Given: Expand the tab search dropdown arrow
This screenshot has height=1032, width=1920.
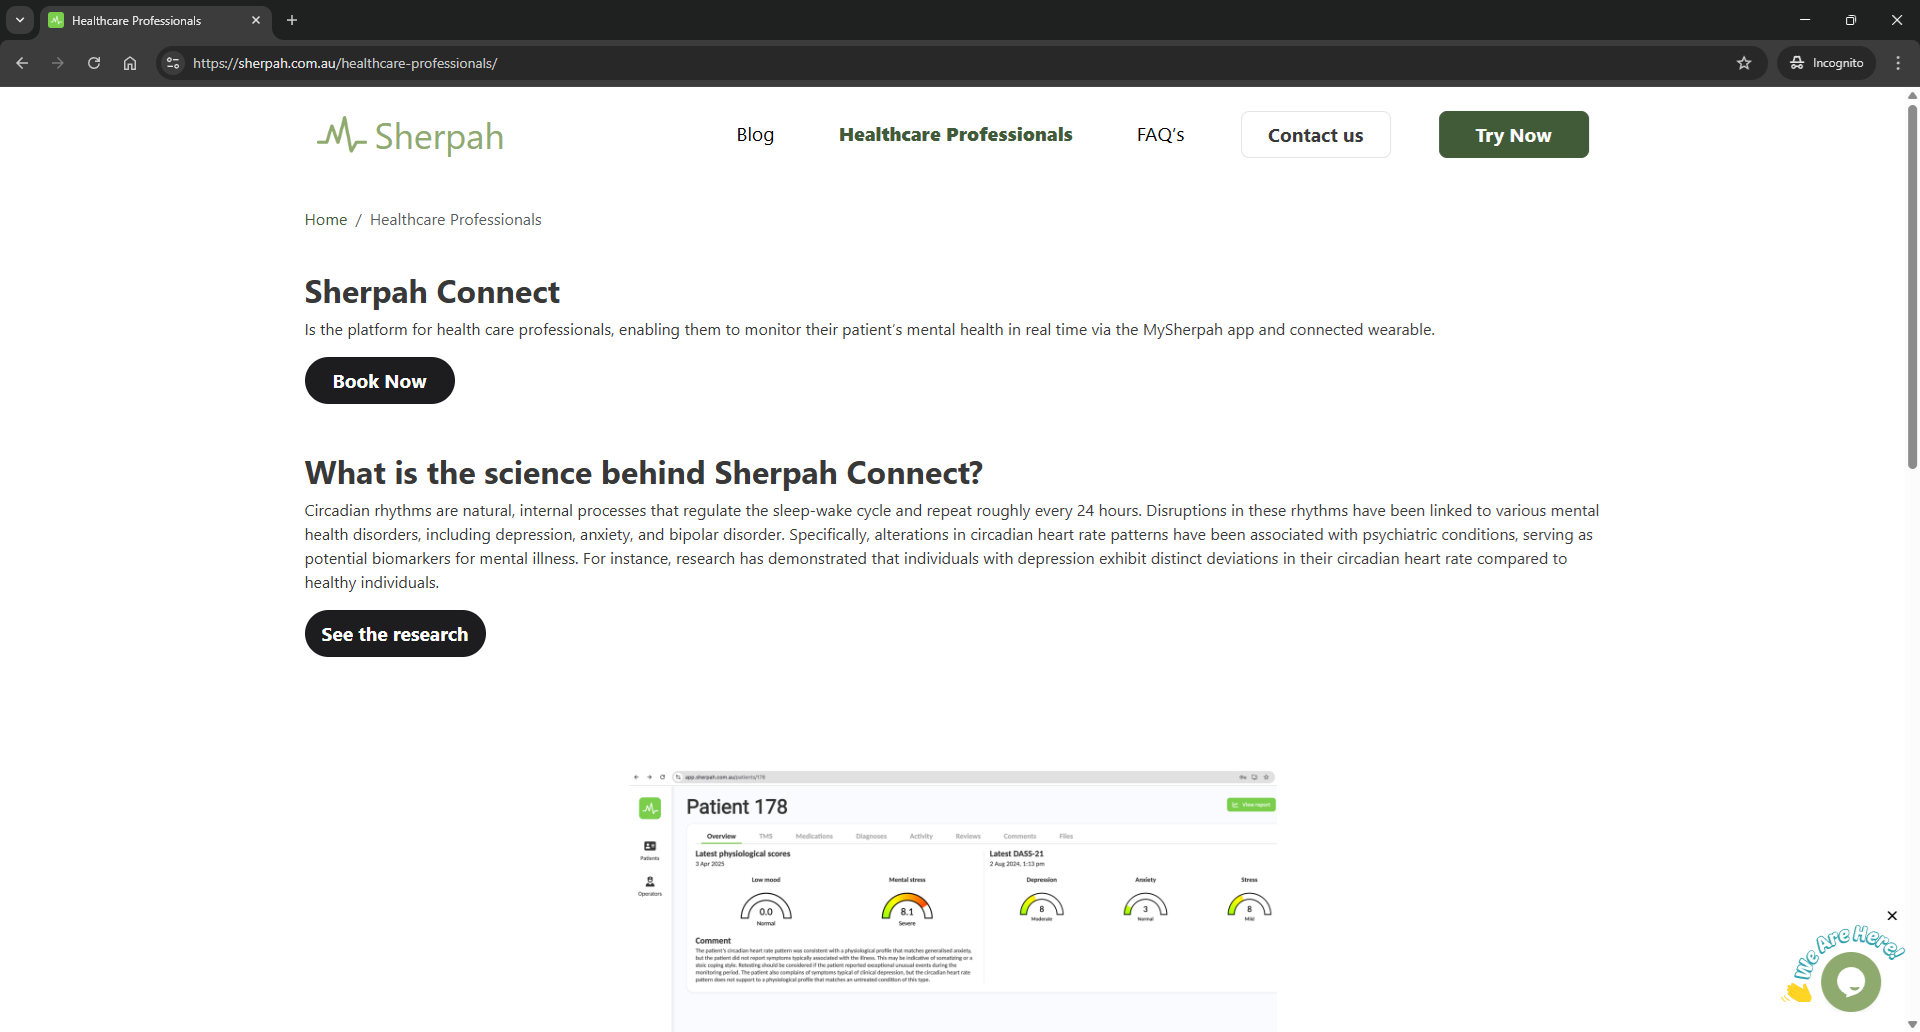Looking at the screenshot, I should pos(20,20).
